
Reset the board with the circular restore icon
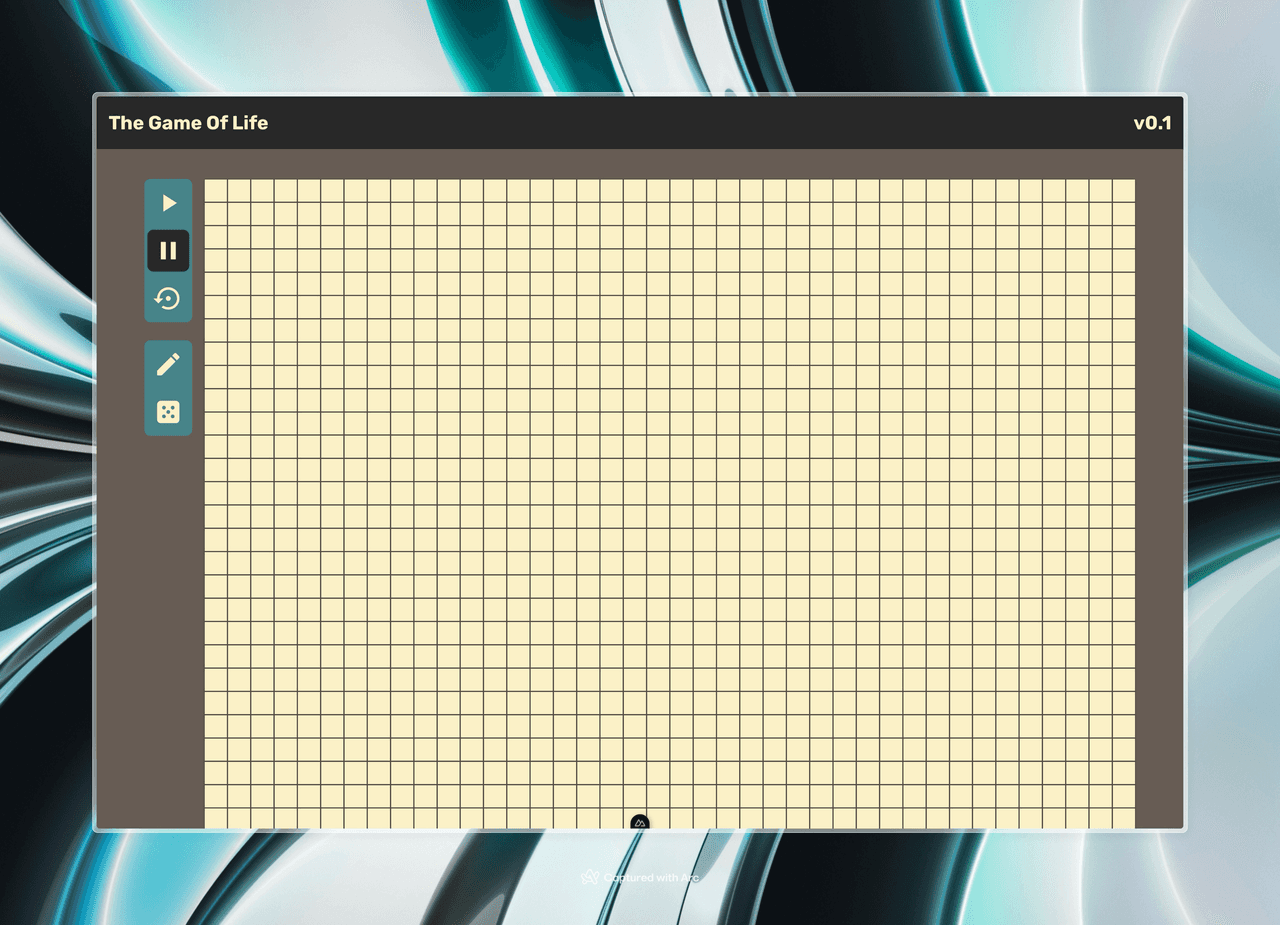[168, 299]
